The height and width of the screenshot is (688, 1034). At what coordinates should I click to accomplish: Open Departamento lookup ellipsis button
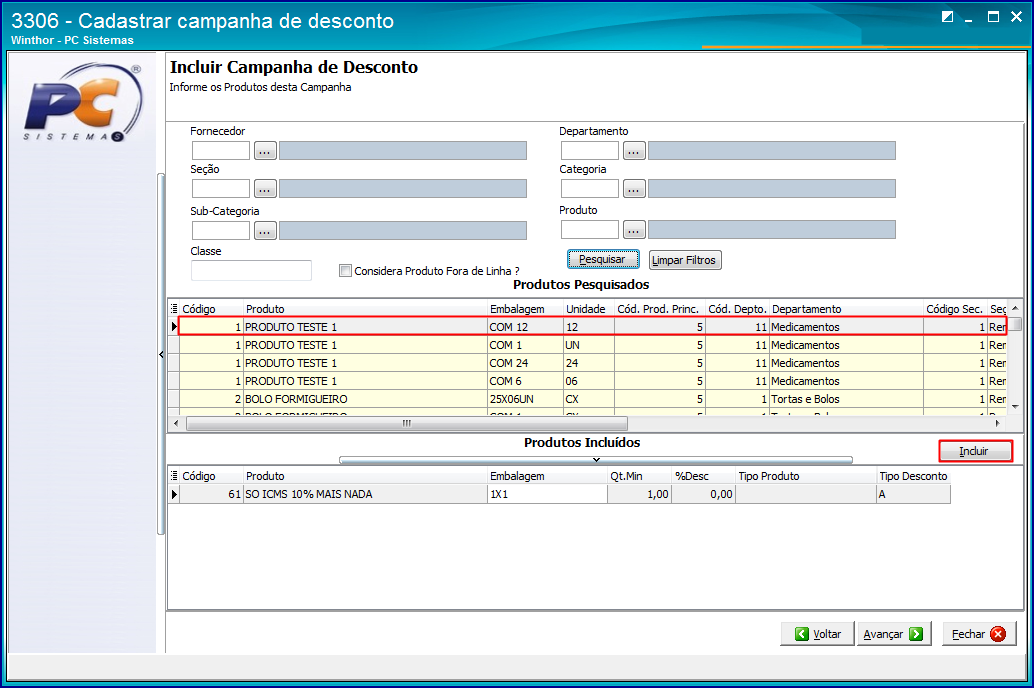tap(634, 151)
